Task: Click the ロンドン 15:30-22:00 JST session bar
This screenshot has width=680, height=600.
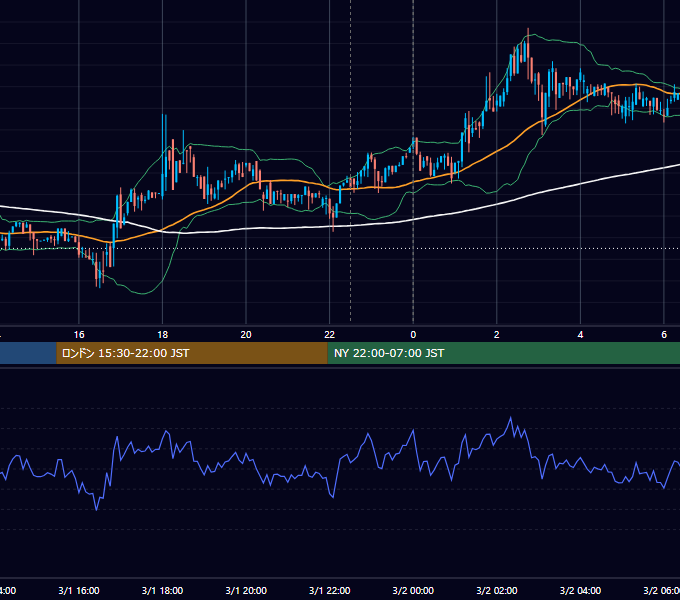Action: 192,353
